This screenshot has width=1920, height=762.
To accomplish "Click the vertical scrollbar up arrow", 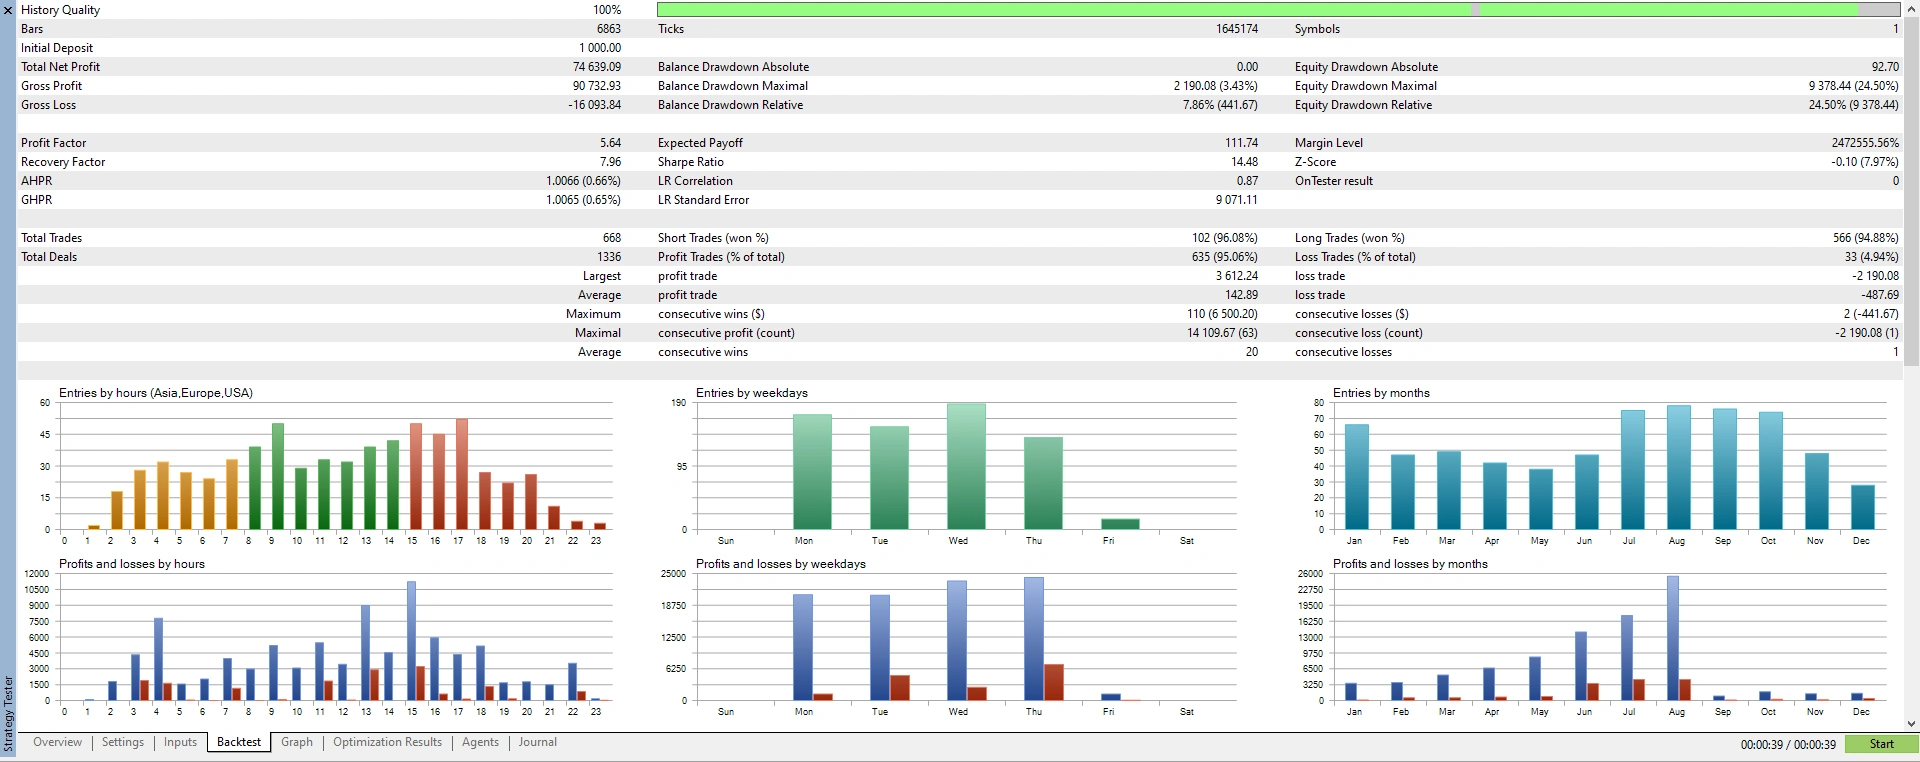I will coord(1911,6).
